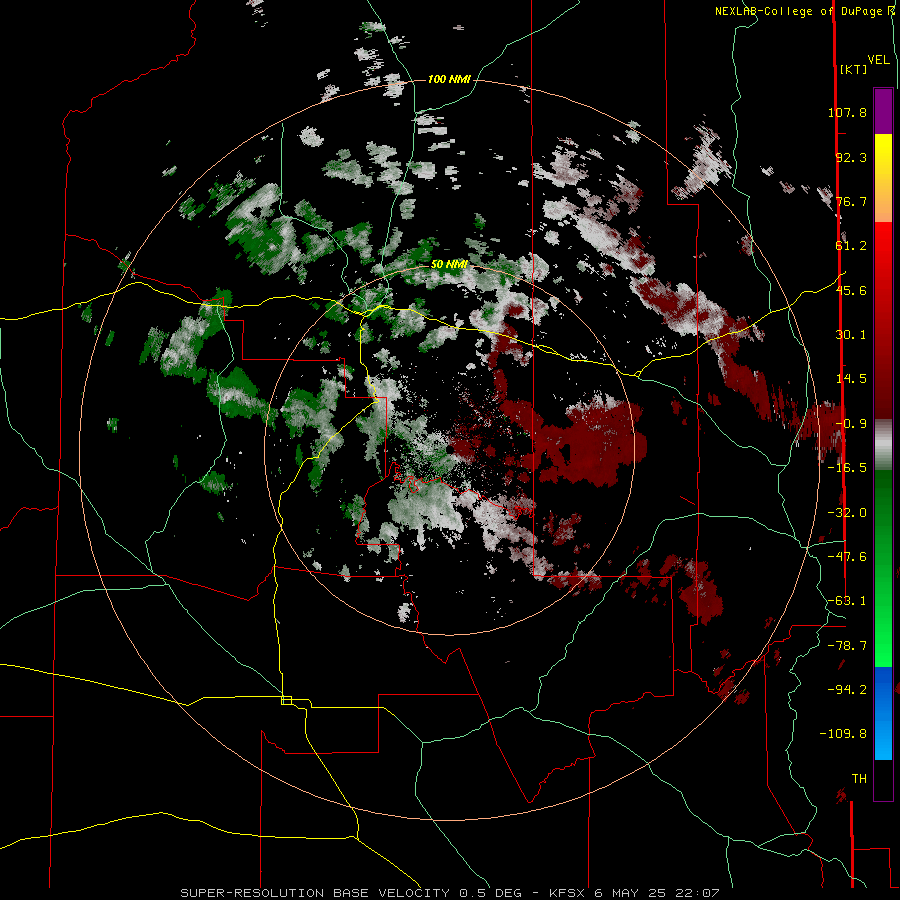The image size is (900, 900).
Task: Select the -0.9 velocity scale value
Action: tap(851, 424)
